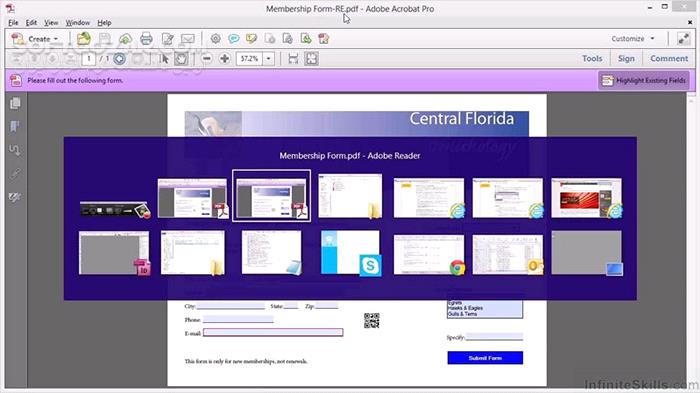Select the Hand pan tool
Image resolution: width=700 pixels, height=393 pixels.
pos(181,59)
